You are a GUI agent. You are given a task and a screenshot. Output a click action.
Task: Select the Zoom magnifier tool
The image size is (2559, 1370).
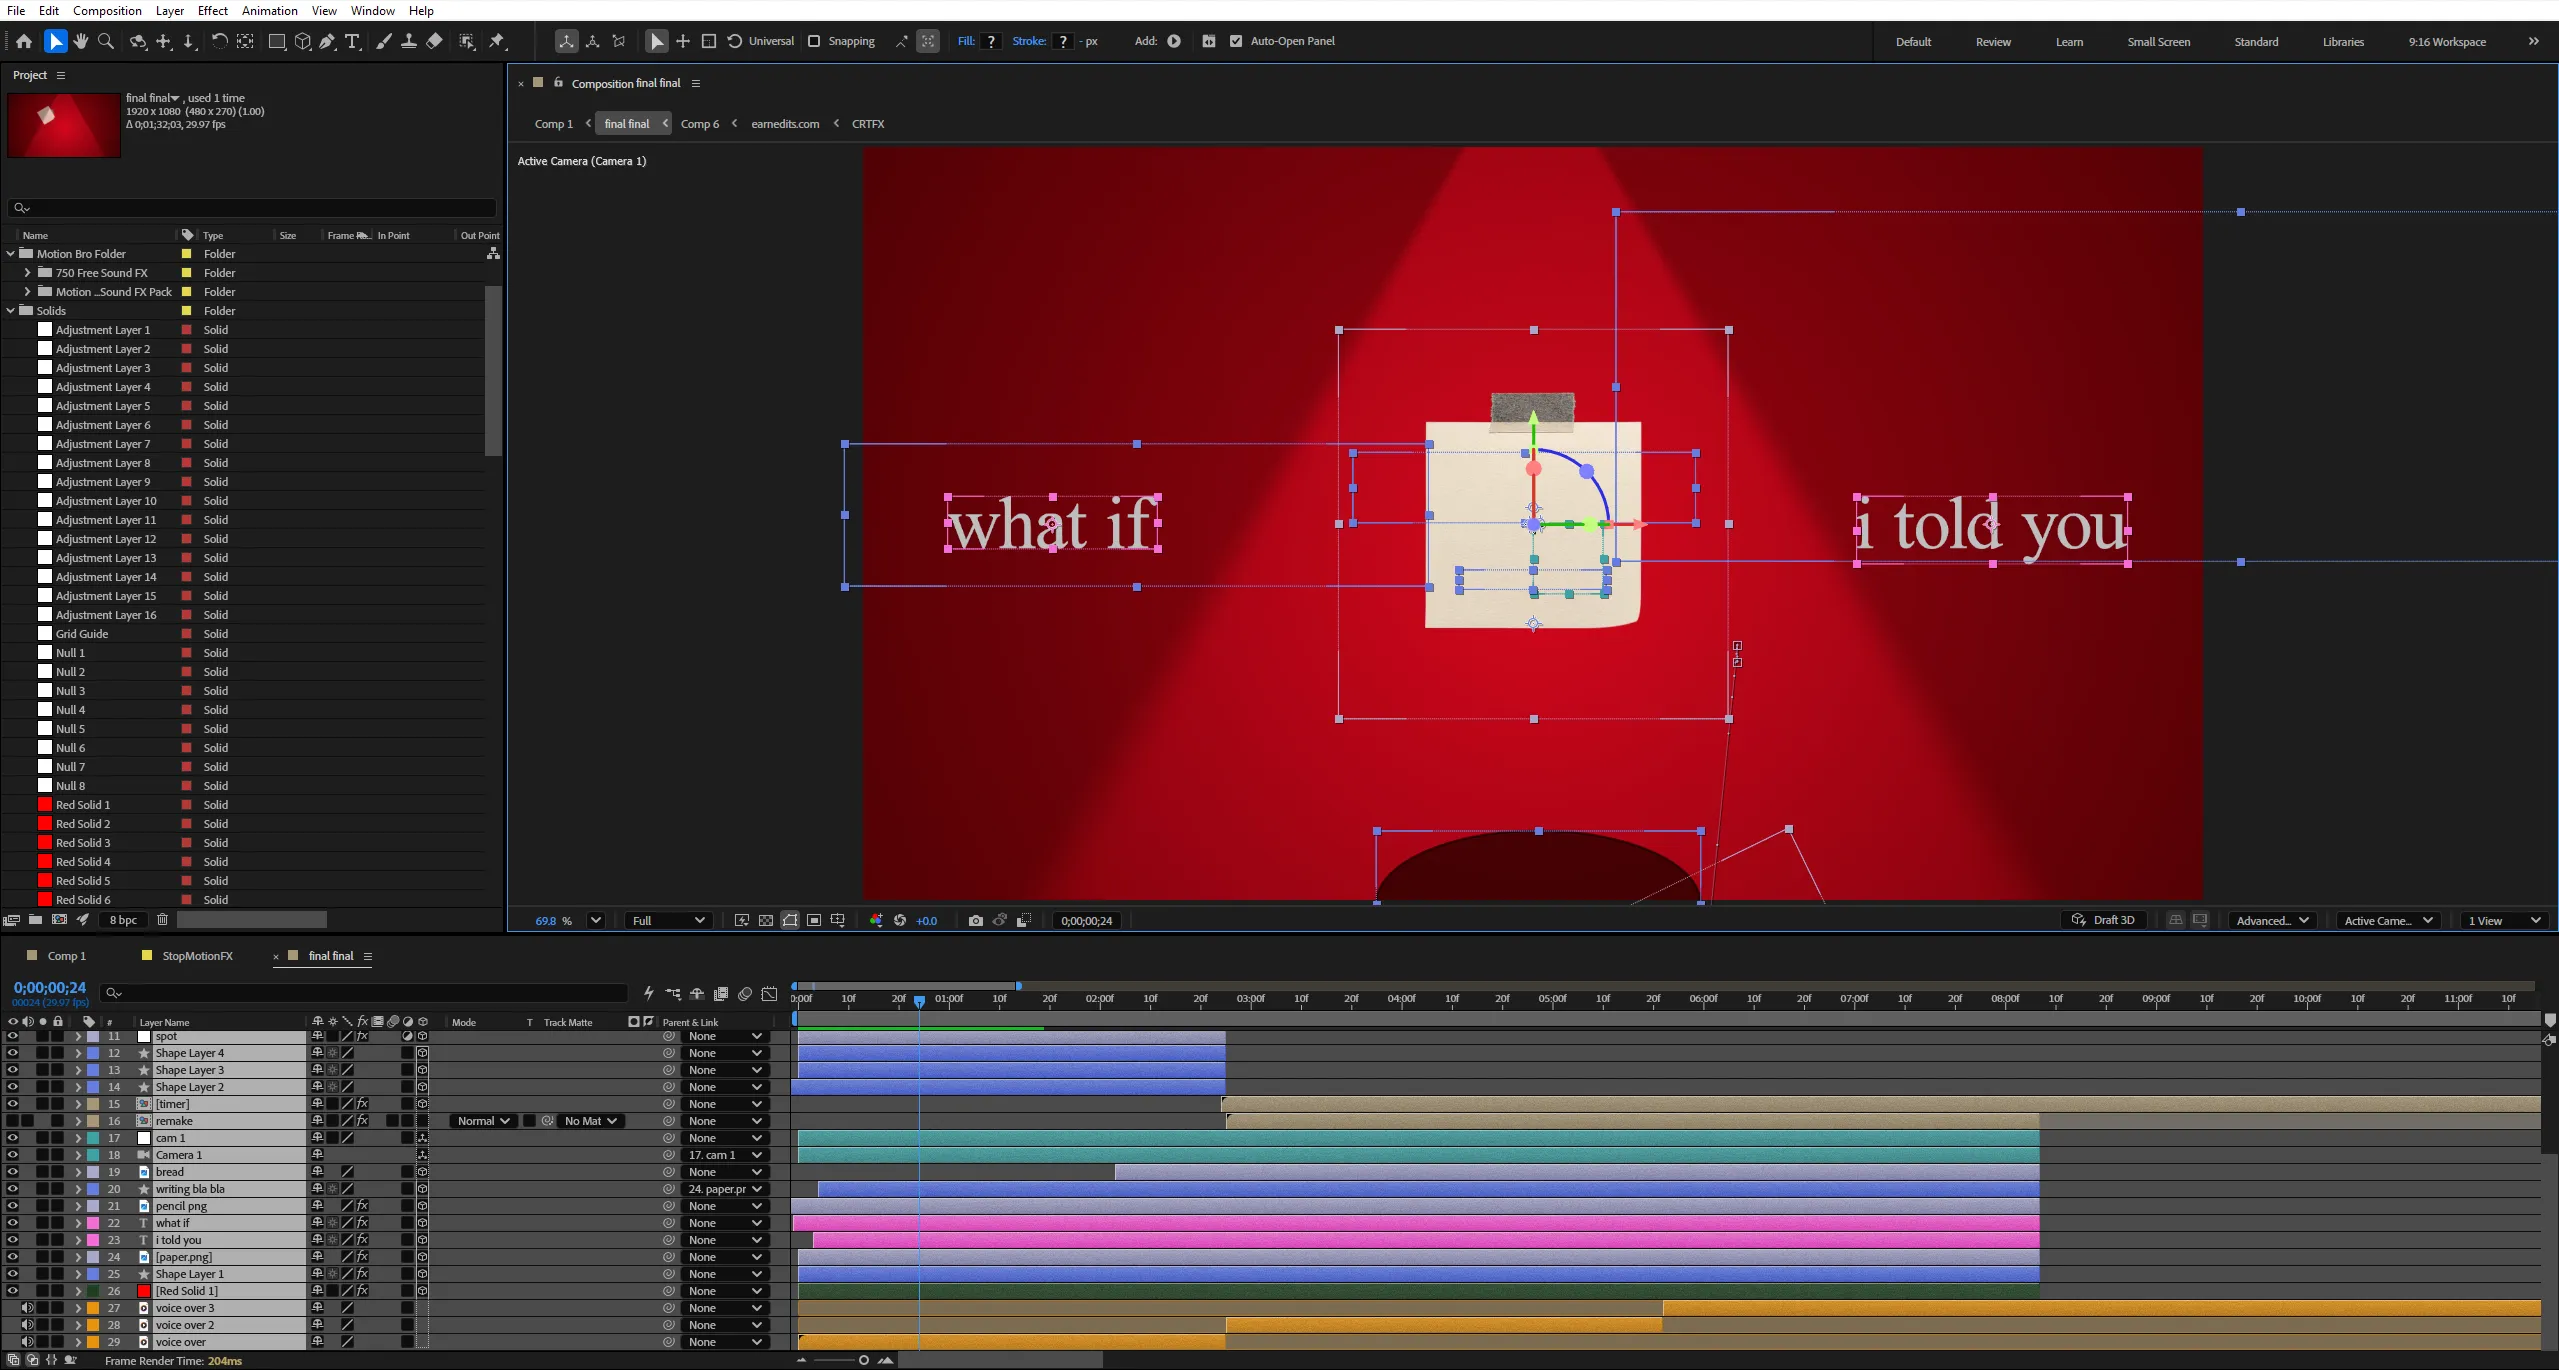(x=106, y=41)
